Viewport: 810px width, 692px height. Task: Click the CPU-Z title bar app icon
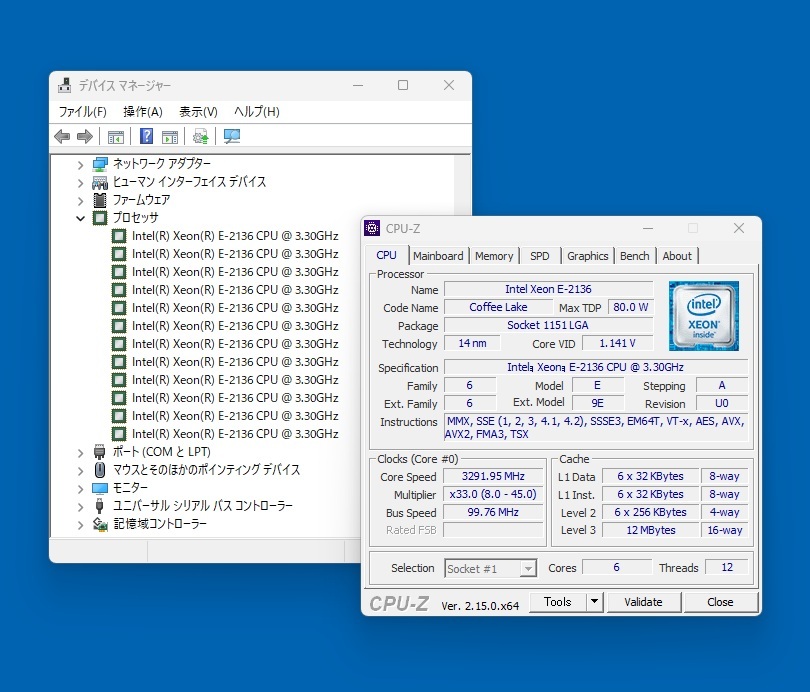372,228
